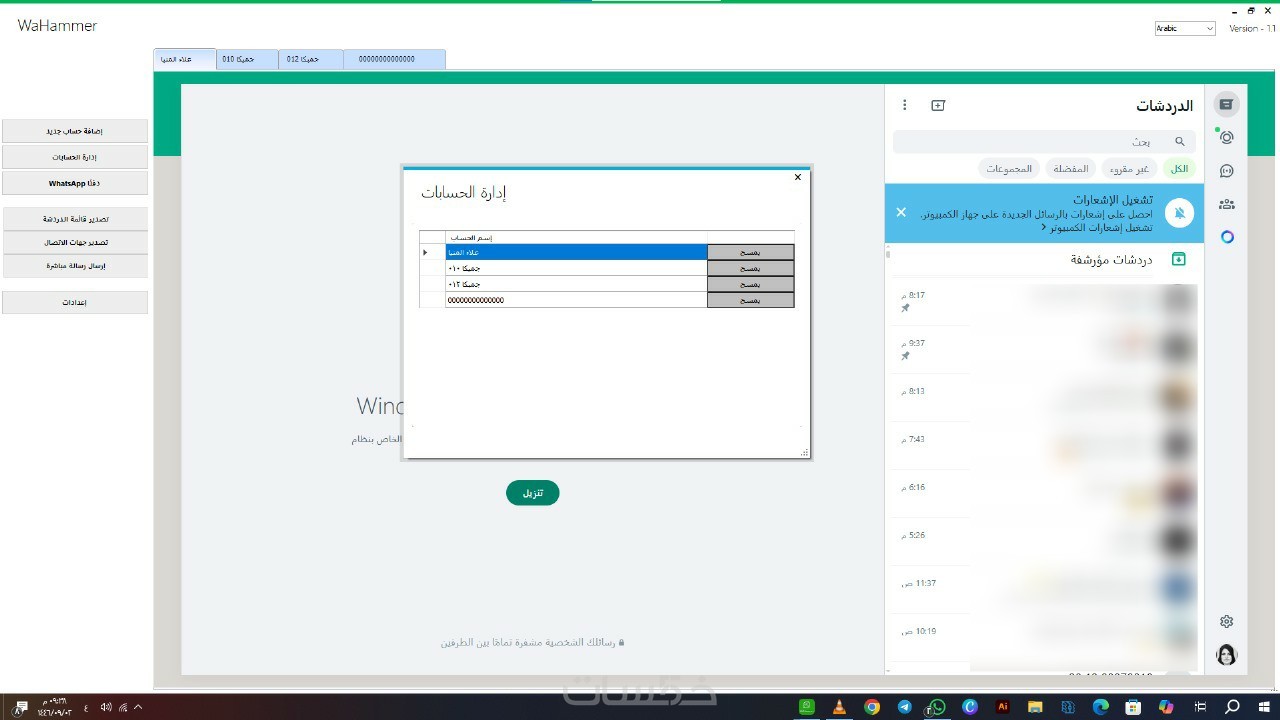The image size is (1280, 720).
Task: Click the new chat icon
Action: (938, 105)
